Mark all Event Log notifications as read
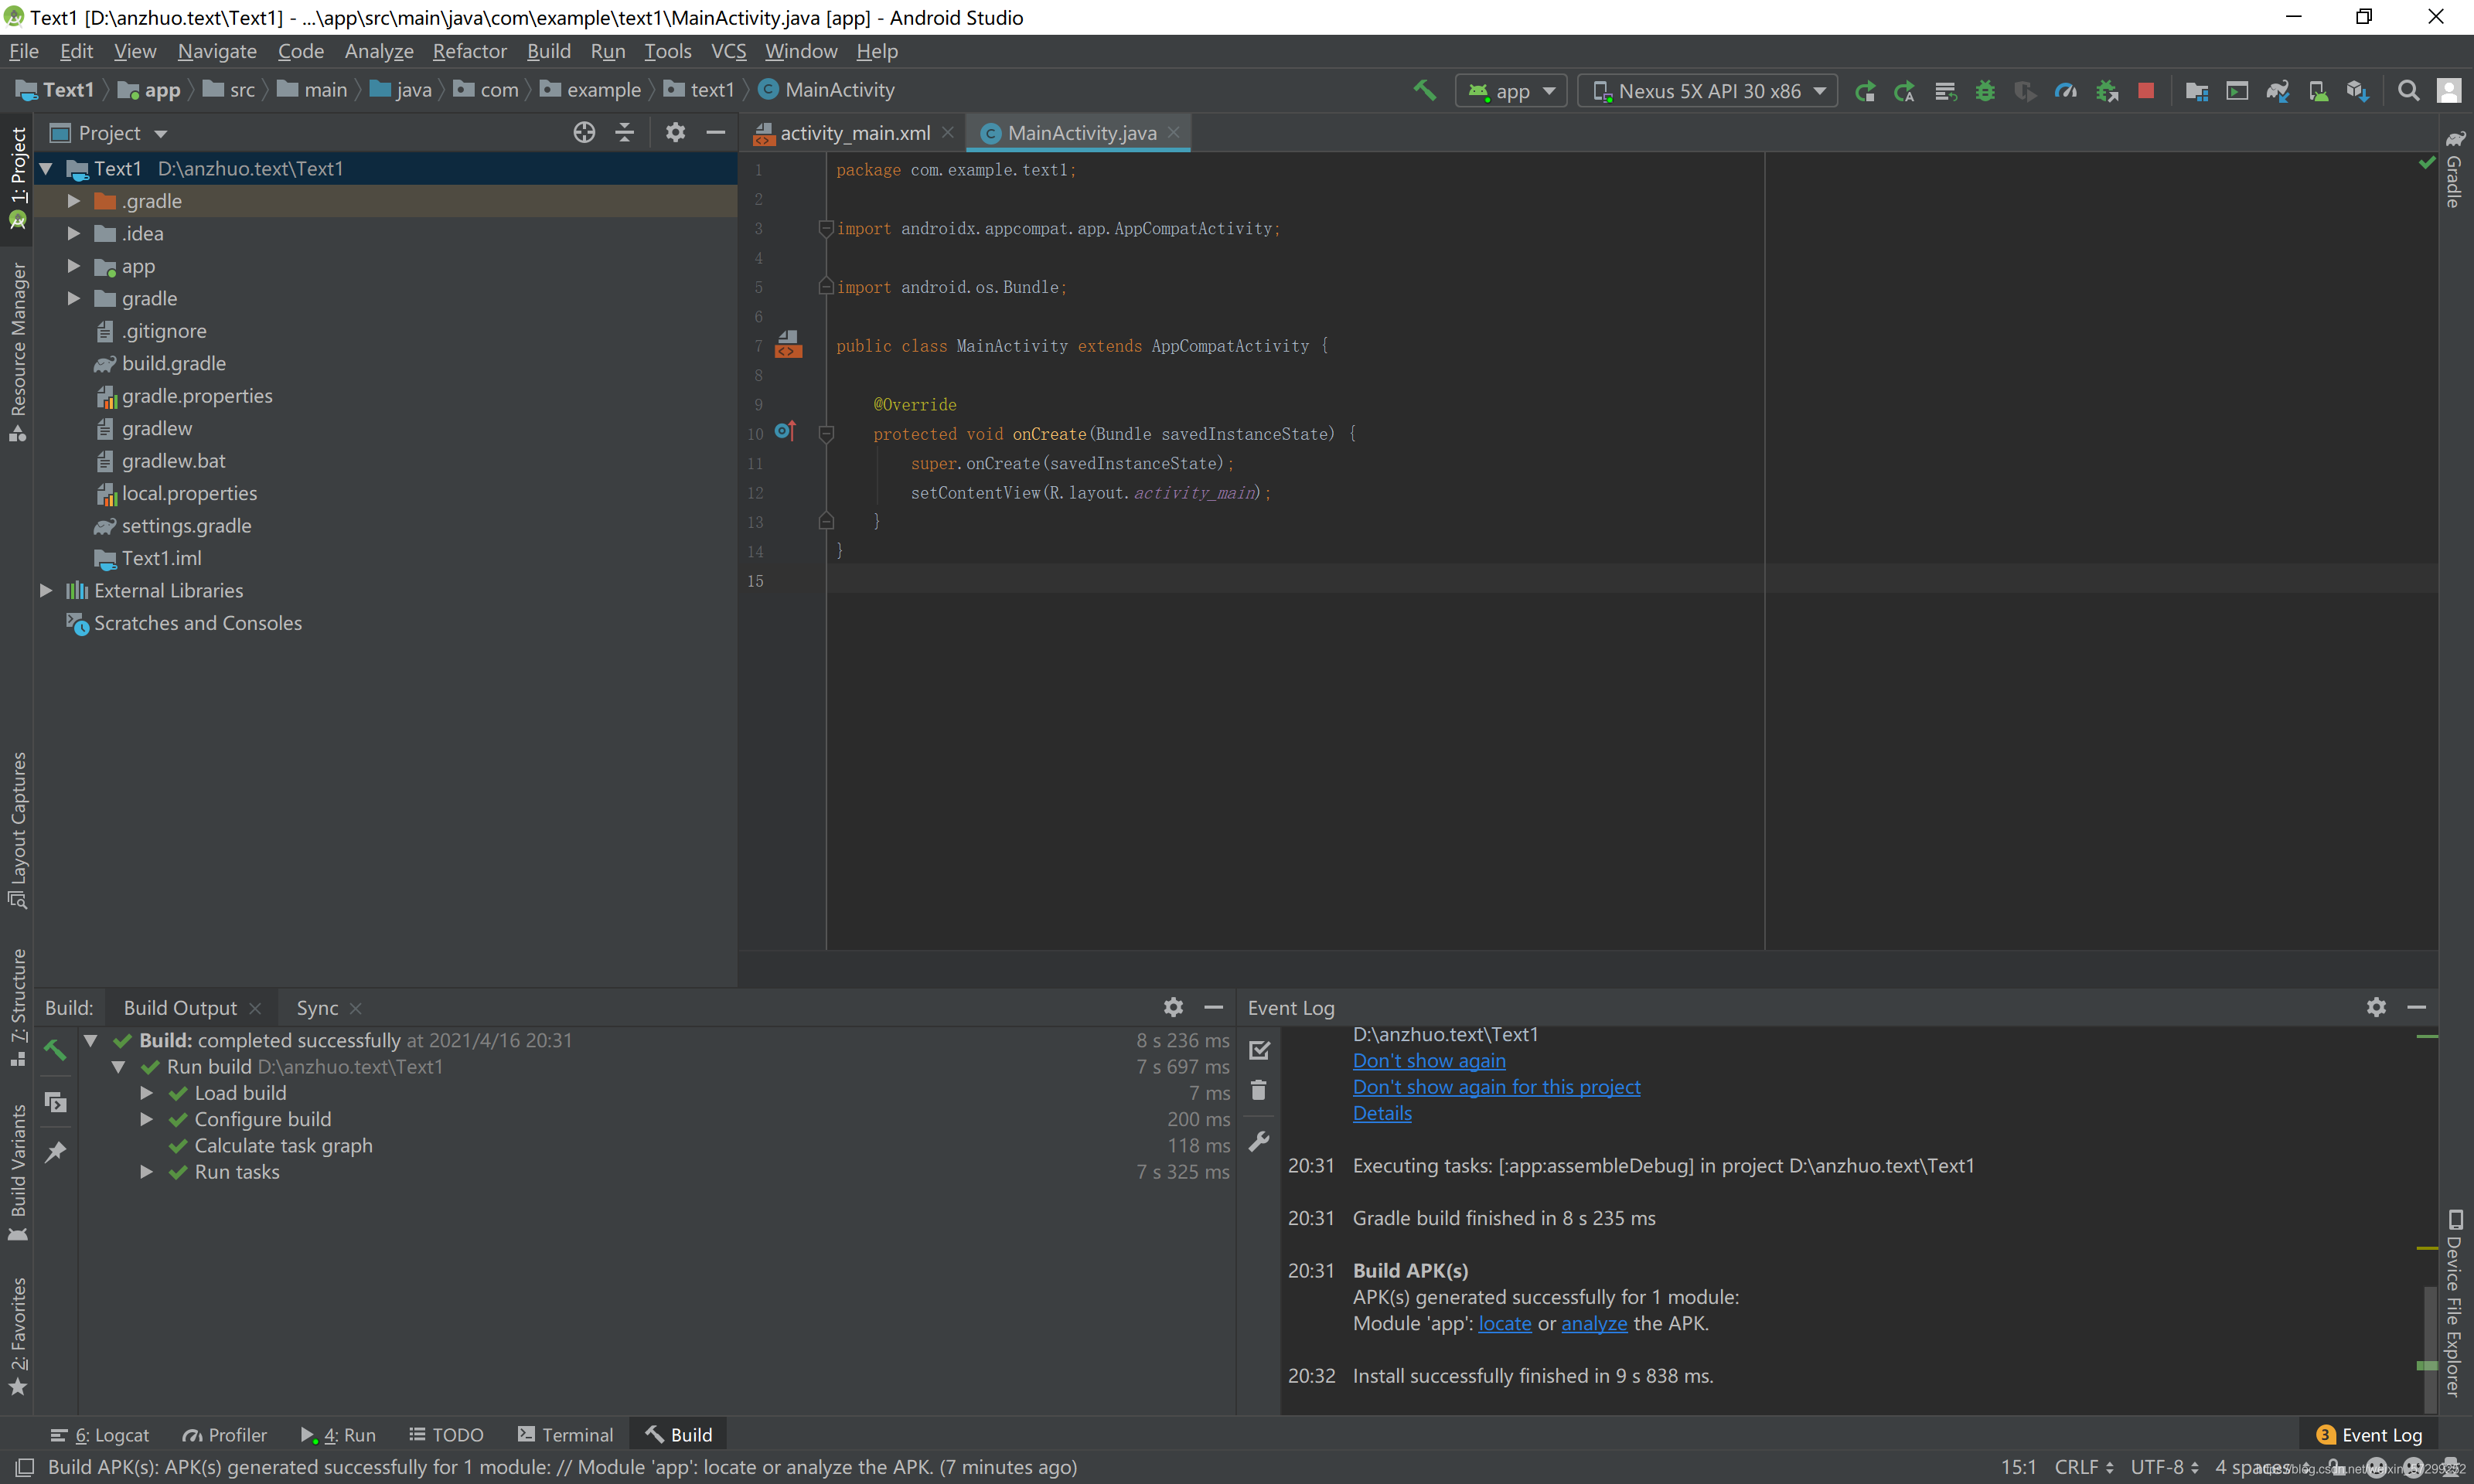This screenshot has height=1484, width=2474. pos(1259,1050)
